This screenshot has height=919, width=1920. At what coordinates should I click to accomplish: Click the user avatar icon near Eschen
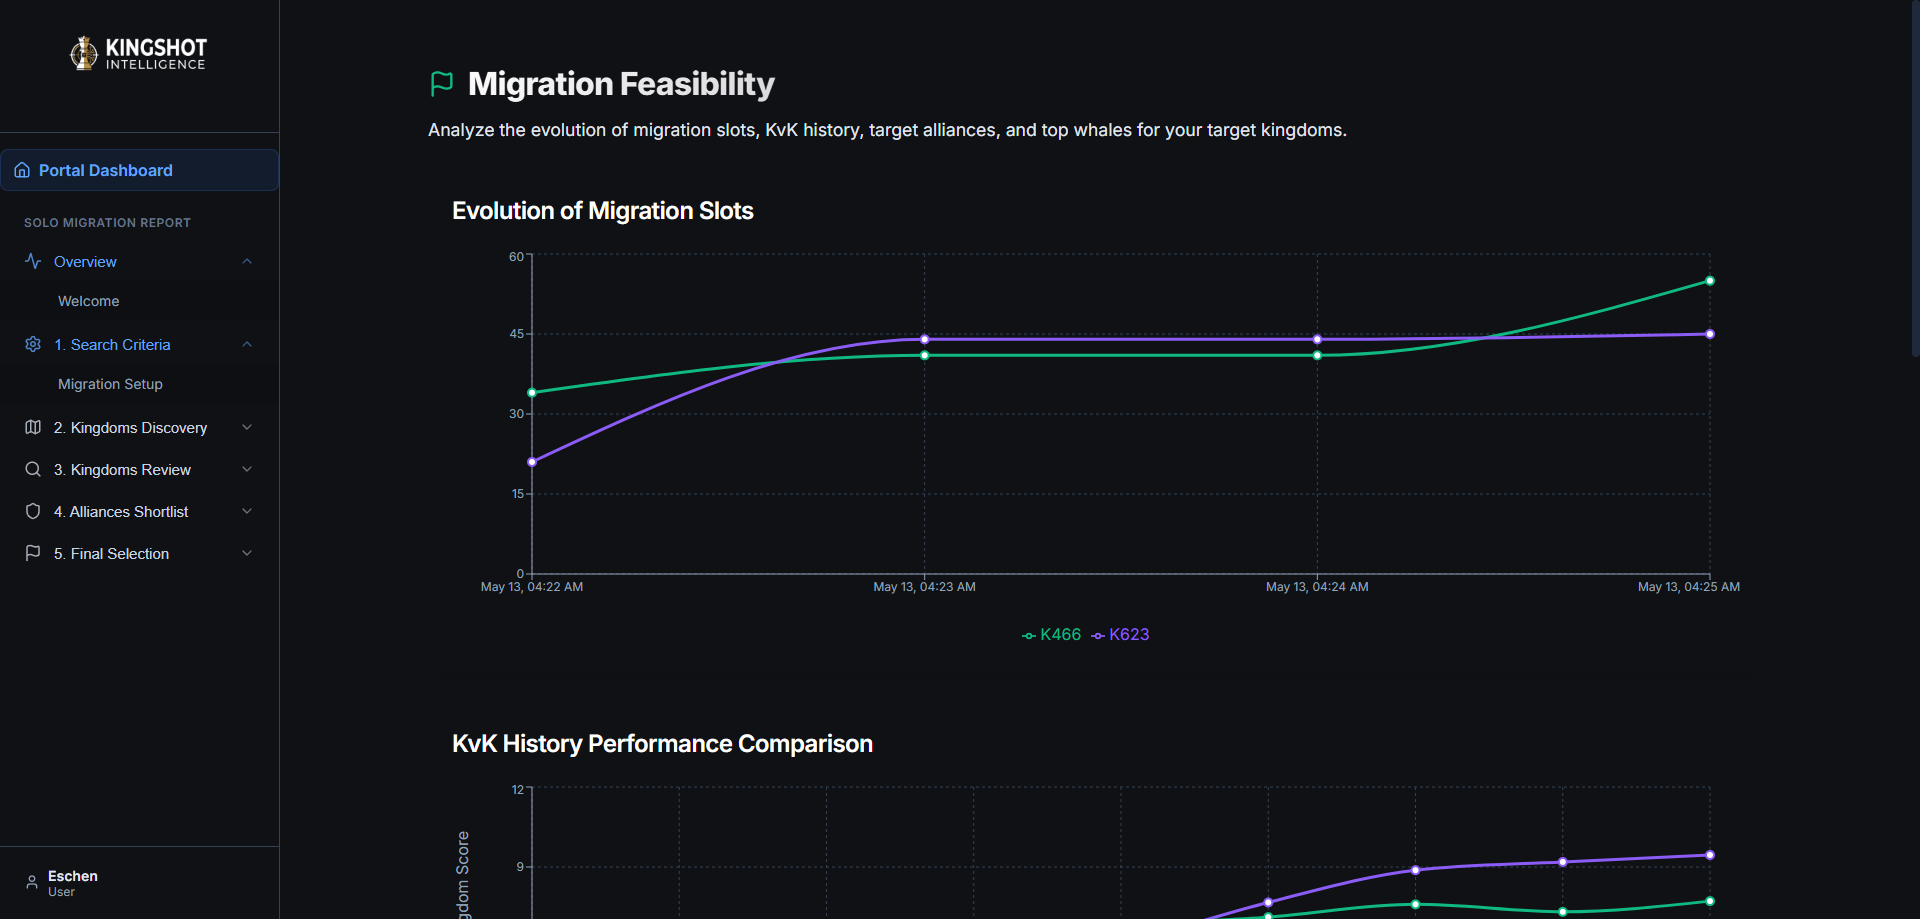click(x=32, y=883)
